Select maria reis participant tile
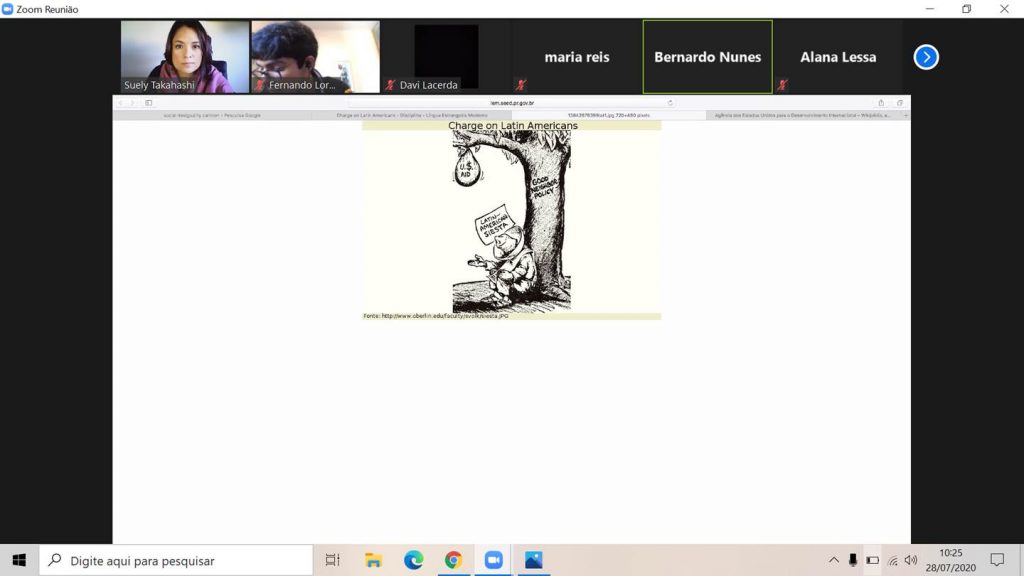The height and width of the screenshot is (576, 1024). pyautogui.click(x=577, y=57)
